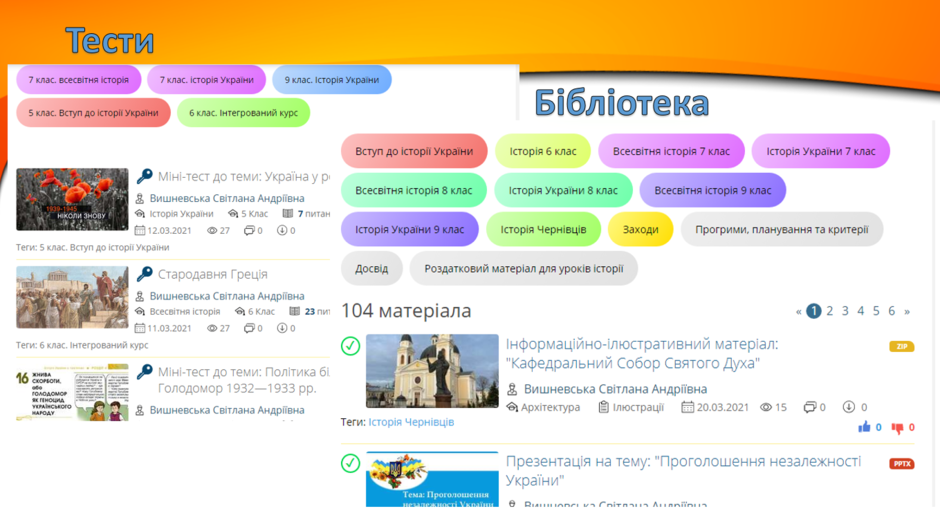The width and height of the screenshot is (940, 511).
Task: Click PPTX file badge on presentation
Action: 902,464
